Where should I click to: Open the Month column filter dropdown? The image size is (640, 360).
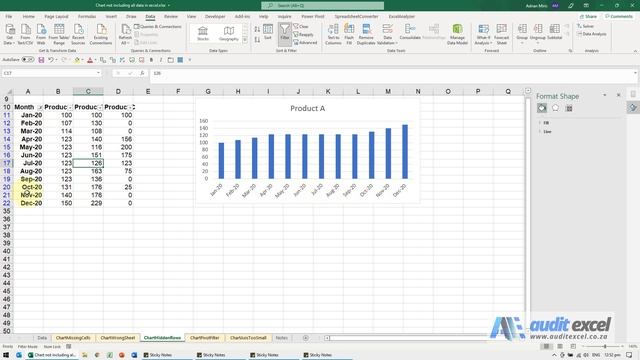click(x=40, y=107)
